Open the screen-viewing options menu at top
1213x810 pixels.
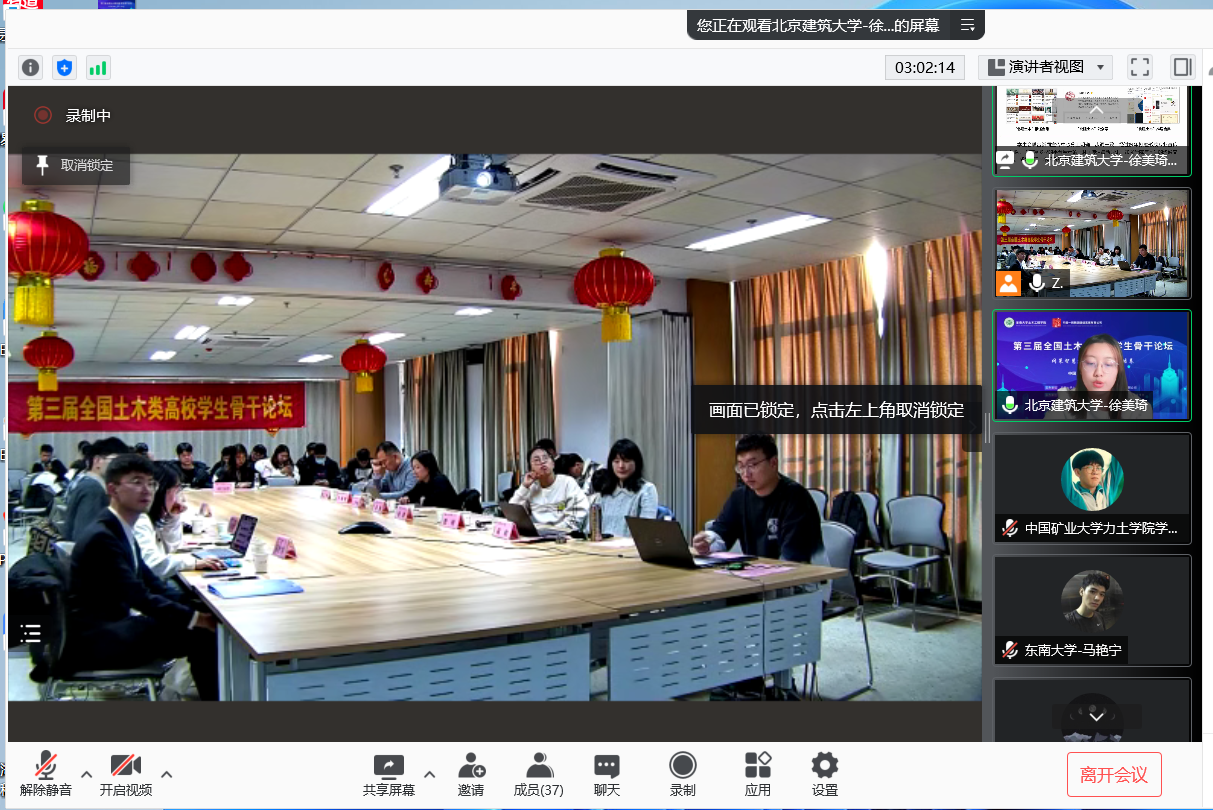[967, 25]
